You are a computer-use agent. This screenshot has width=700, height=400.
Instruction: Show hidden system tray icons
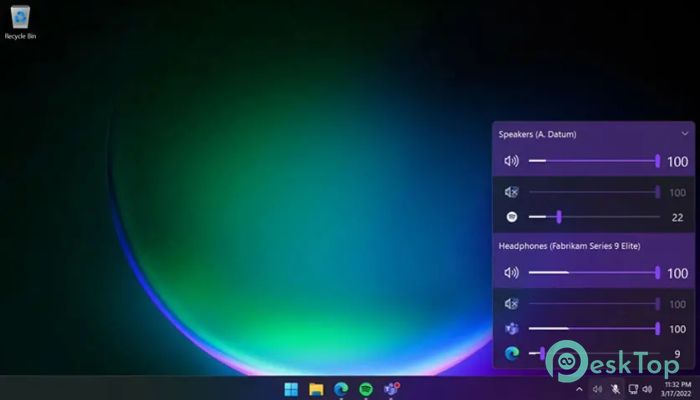(579, 389)
